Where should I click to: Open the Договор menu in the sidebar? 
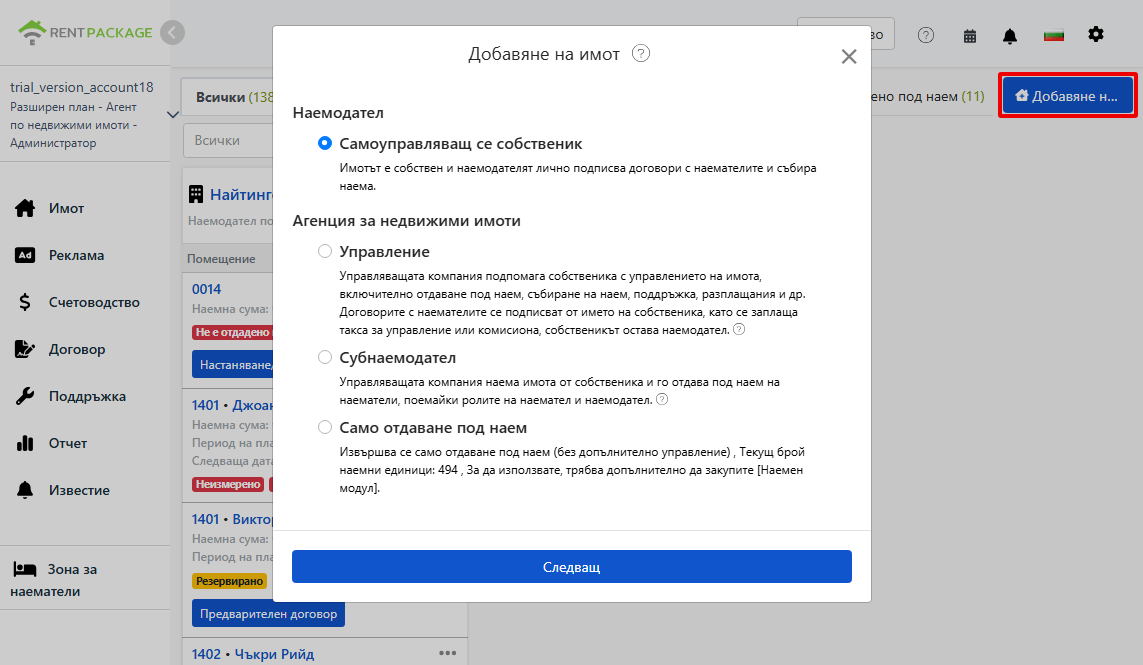(61, 349)
